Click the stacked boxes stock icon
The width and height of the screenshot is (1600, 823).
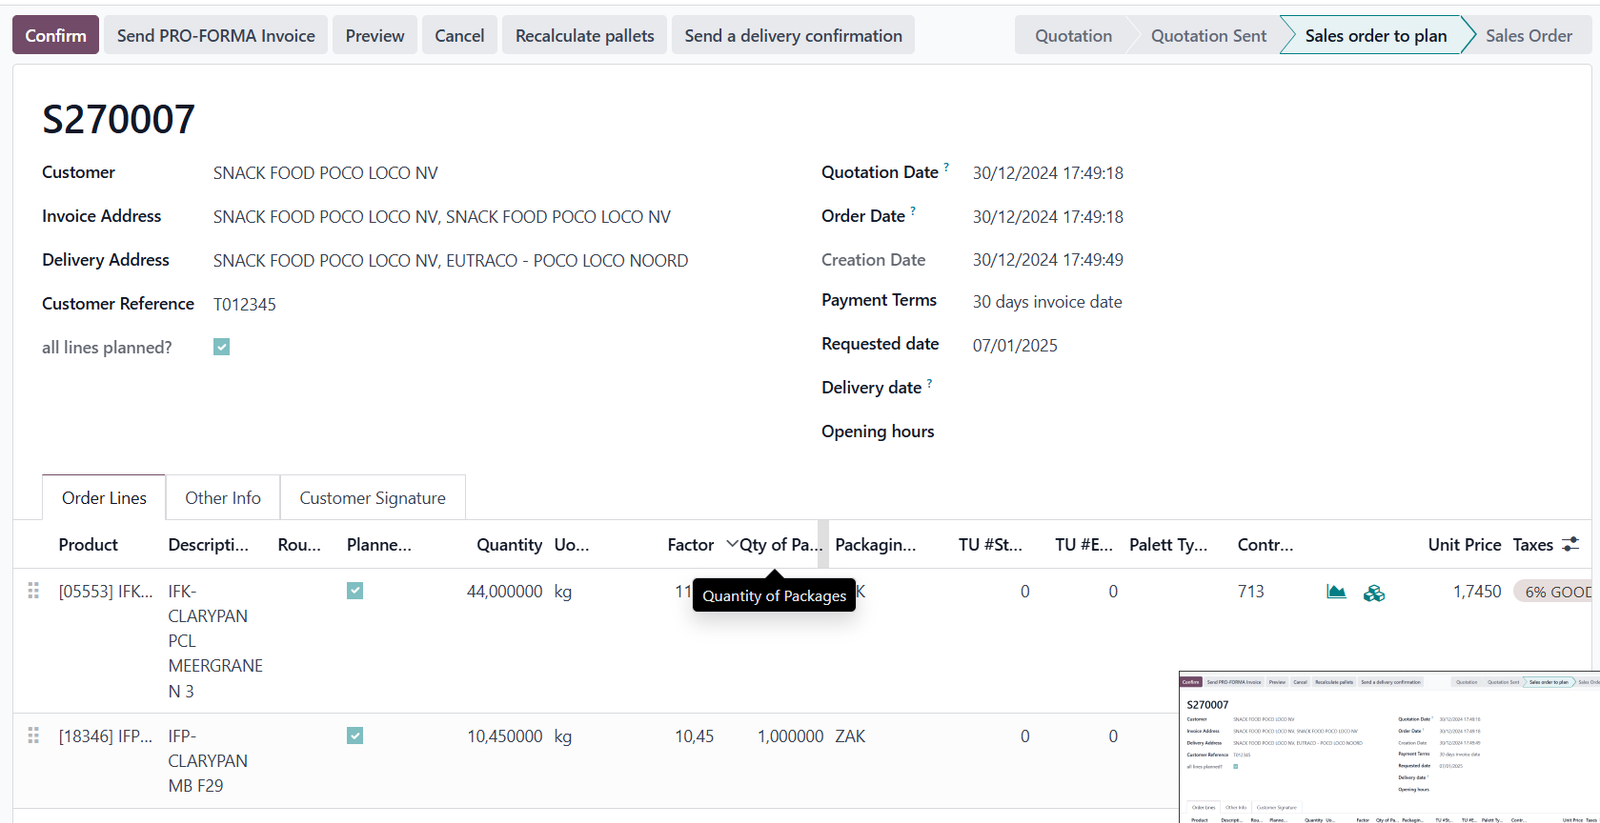point(1374,593)
